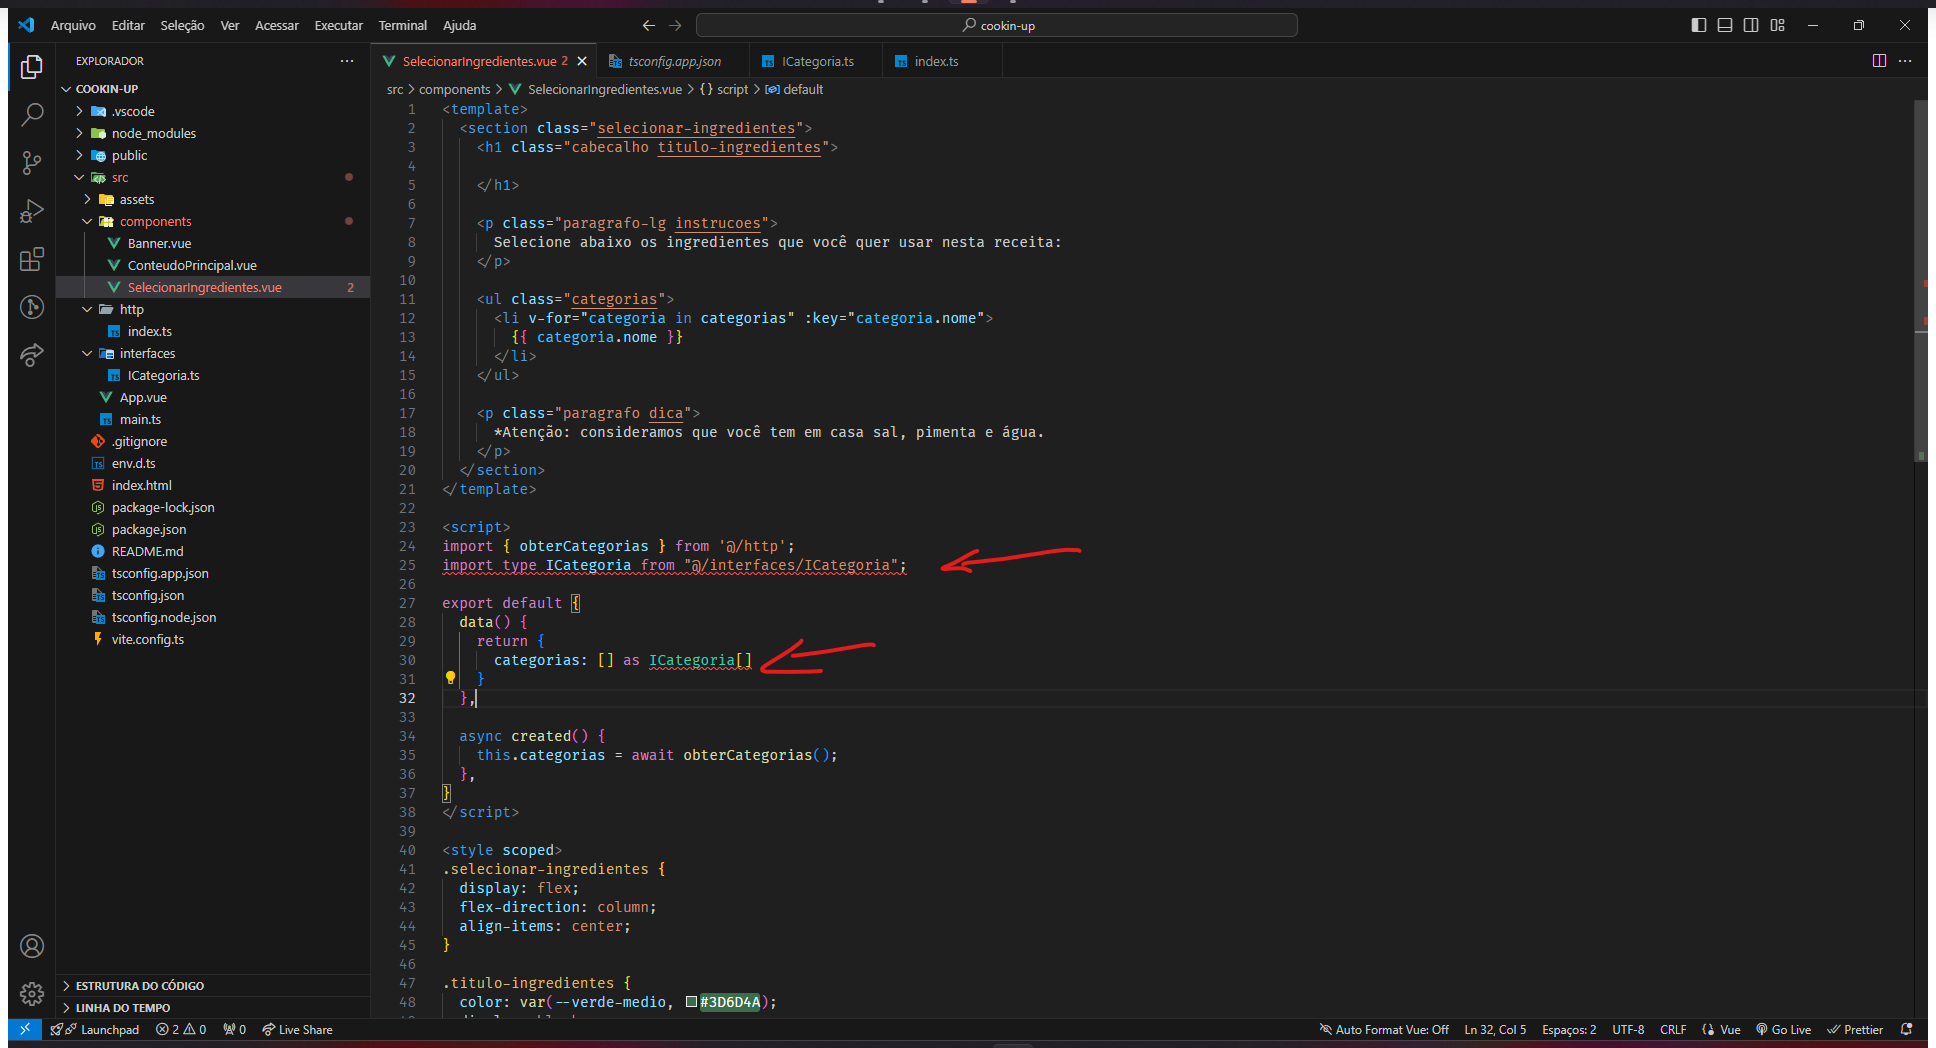
Task: Open the Search view icon
Action: (32, 115)
